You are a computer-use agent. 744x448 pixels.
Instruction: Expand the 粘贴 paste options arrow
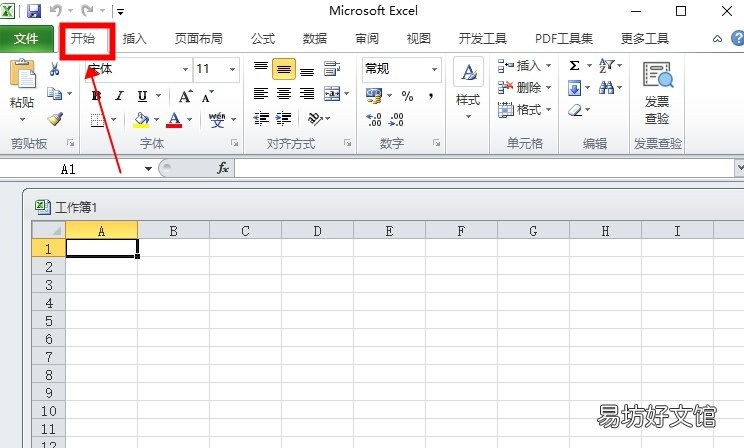(x=22, y=120)
